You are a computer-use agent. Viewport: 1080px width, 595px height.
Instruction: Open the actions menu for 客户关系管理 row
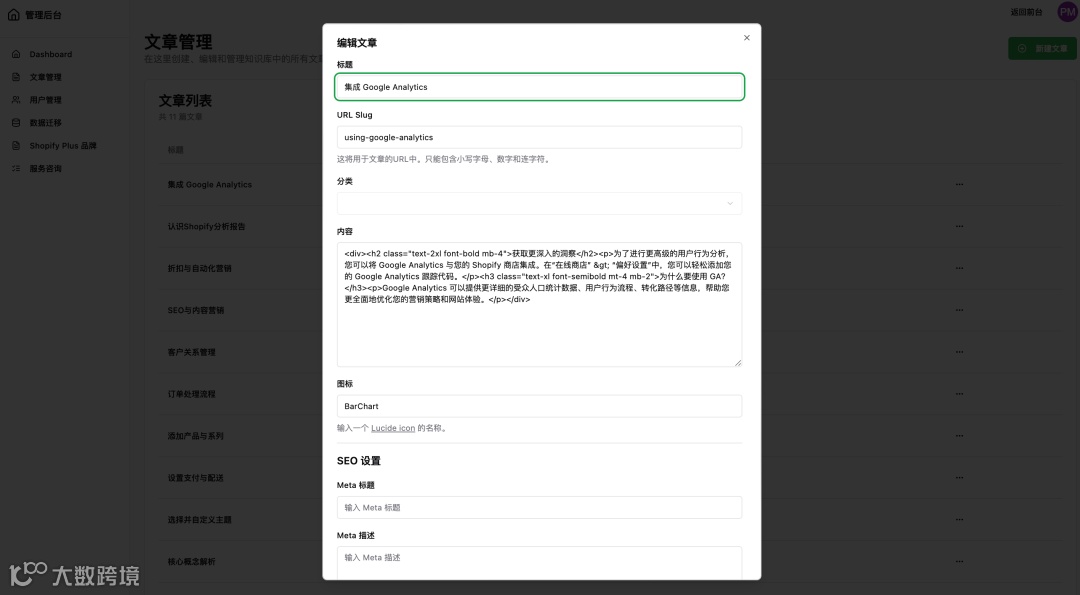click(959, 352)
